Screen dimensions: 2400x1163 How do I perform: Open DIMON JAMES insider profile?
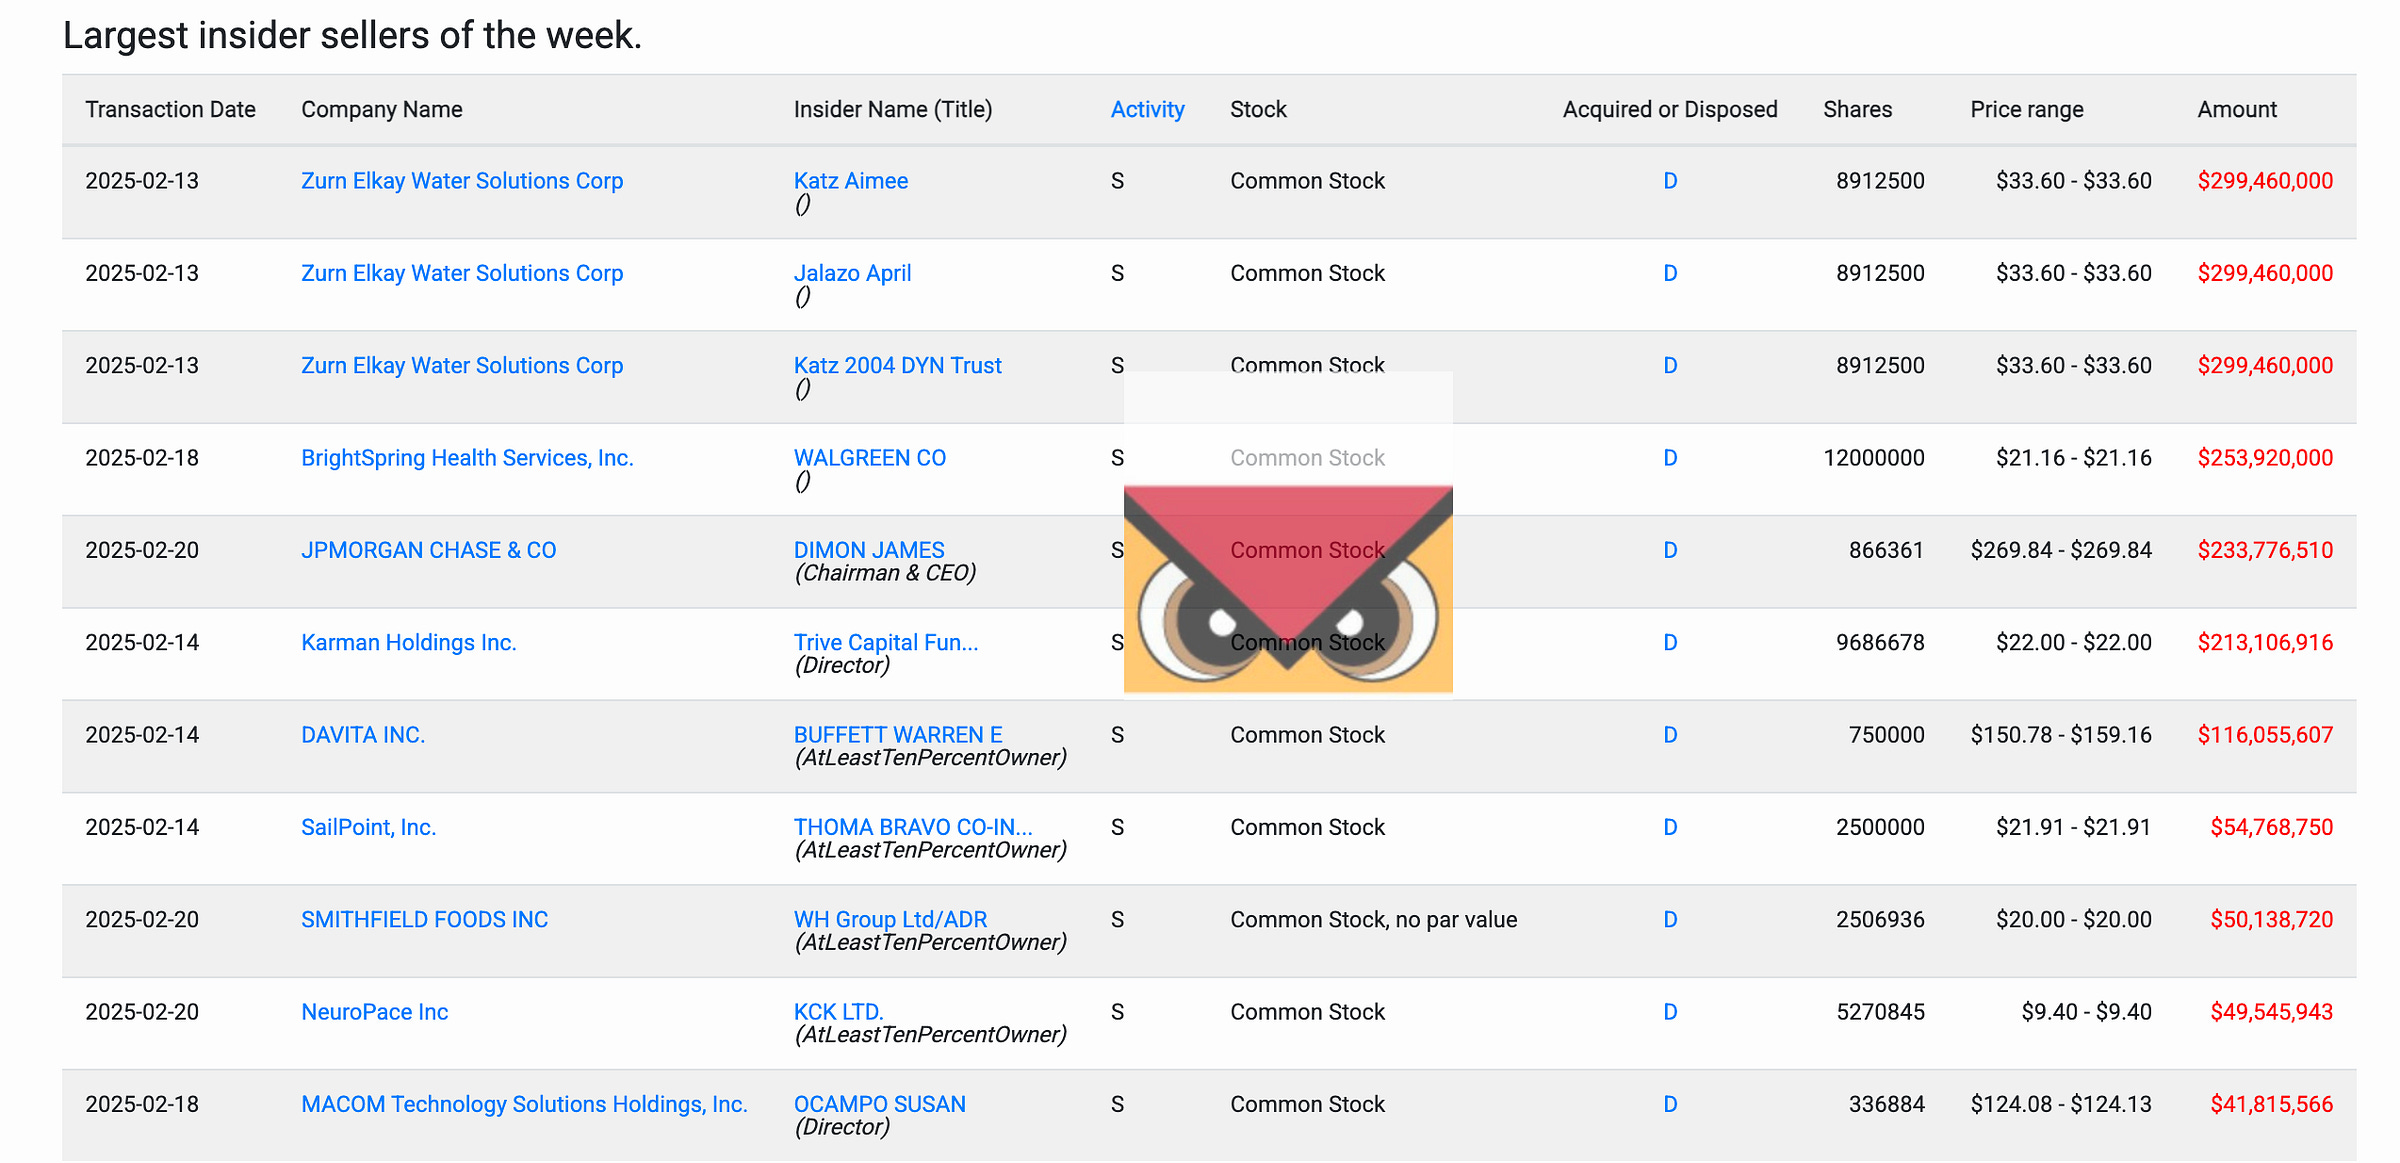tap(868, 550)
